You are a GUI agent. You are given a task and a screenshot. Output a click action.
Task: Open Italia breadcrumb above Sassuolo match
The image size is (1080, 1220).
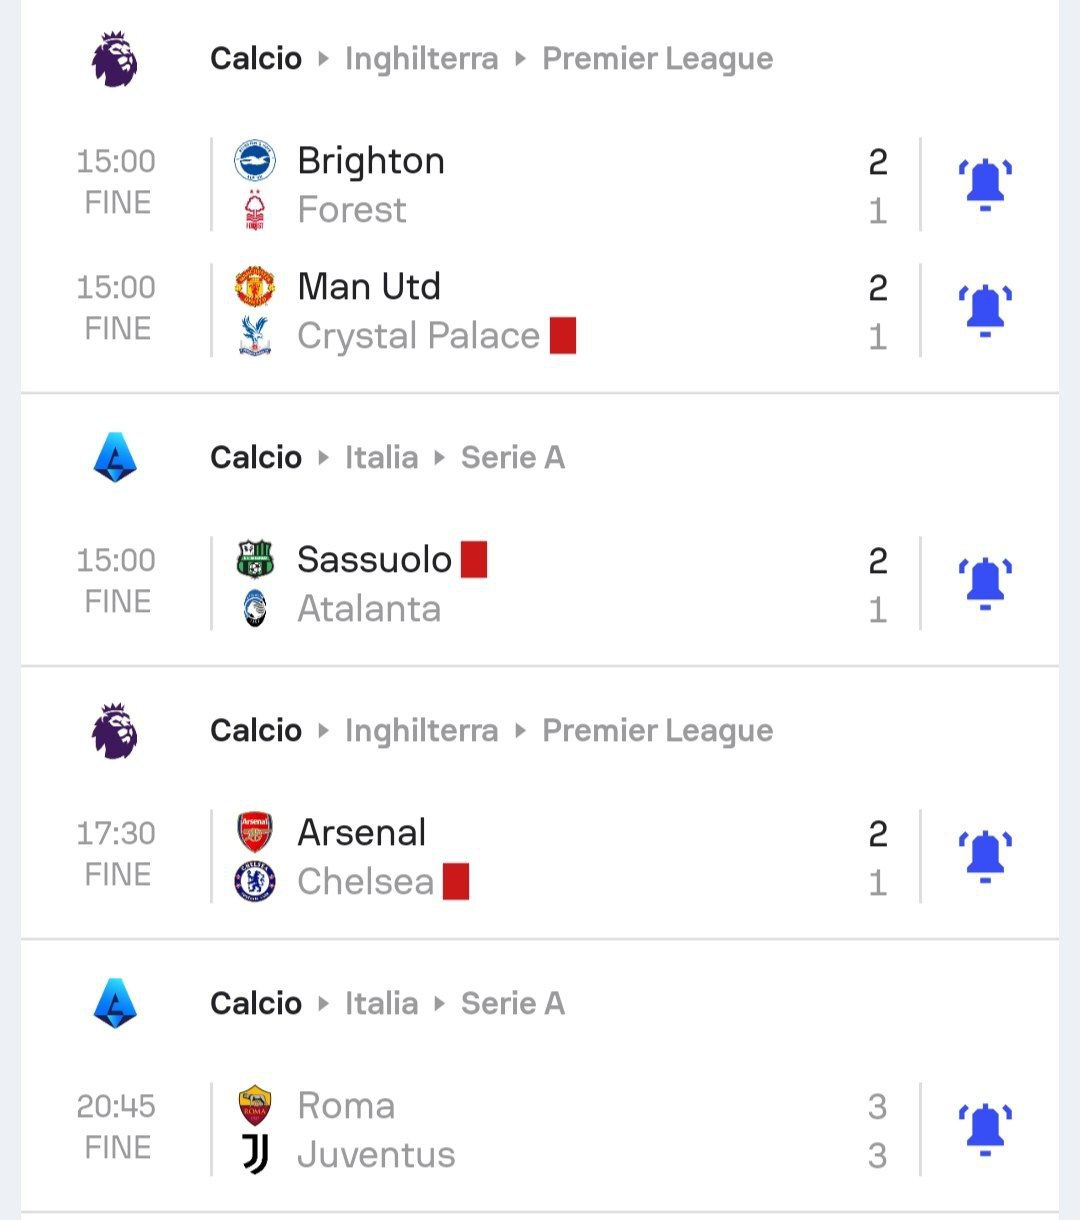(x=381, y=458)
